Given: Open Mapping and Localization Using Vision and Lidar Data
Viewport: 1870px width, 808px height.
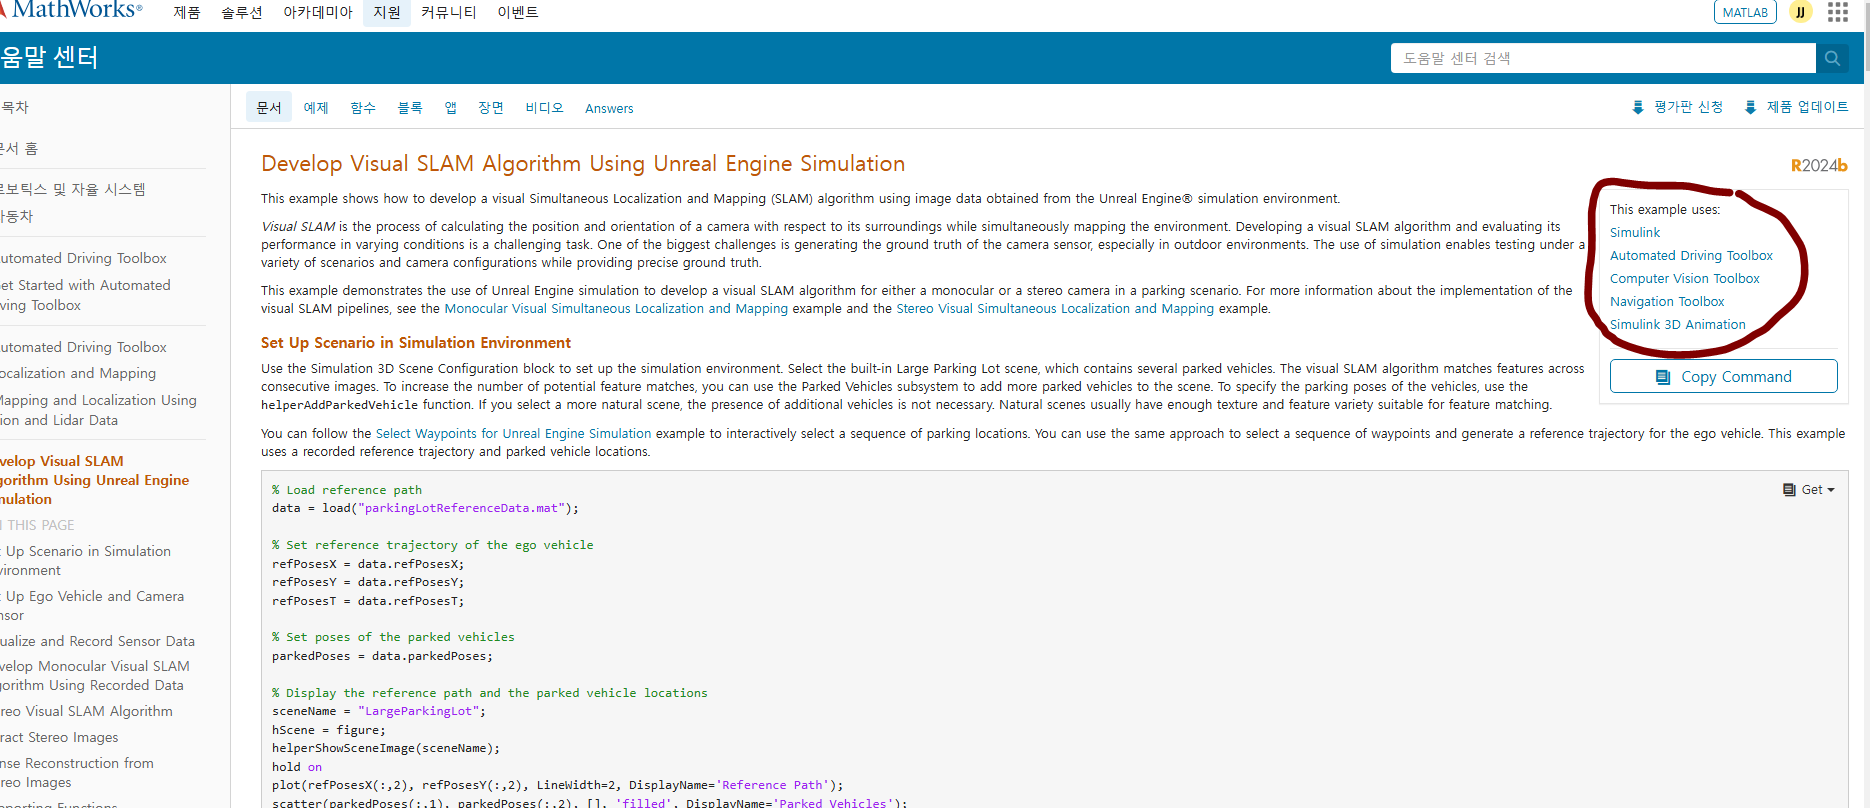Looking at the screenshot, I should click(98, 410).
